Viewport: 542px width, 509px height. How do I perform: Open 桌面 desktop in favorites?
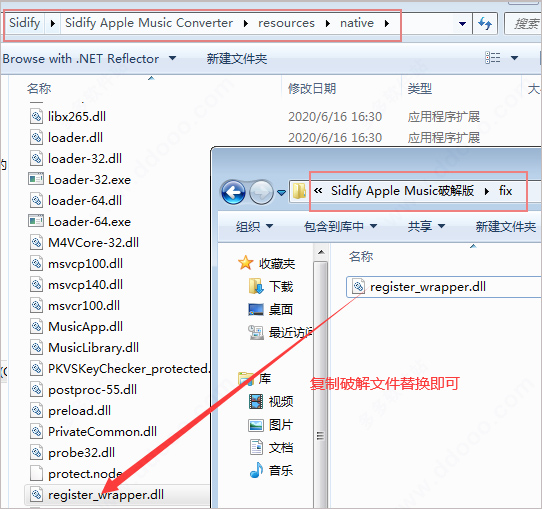click(271, 309)
